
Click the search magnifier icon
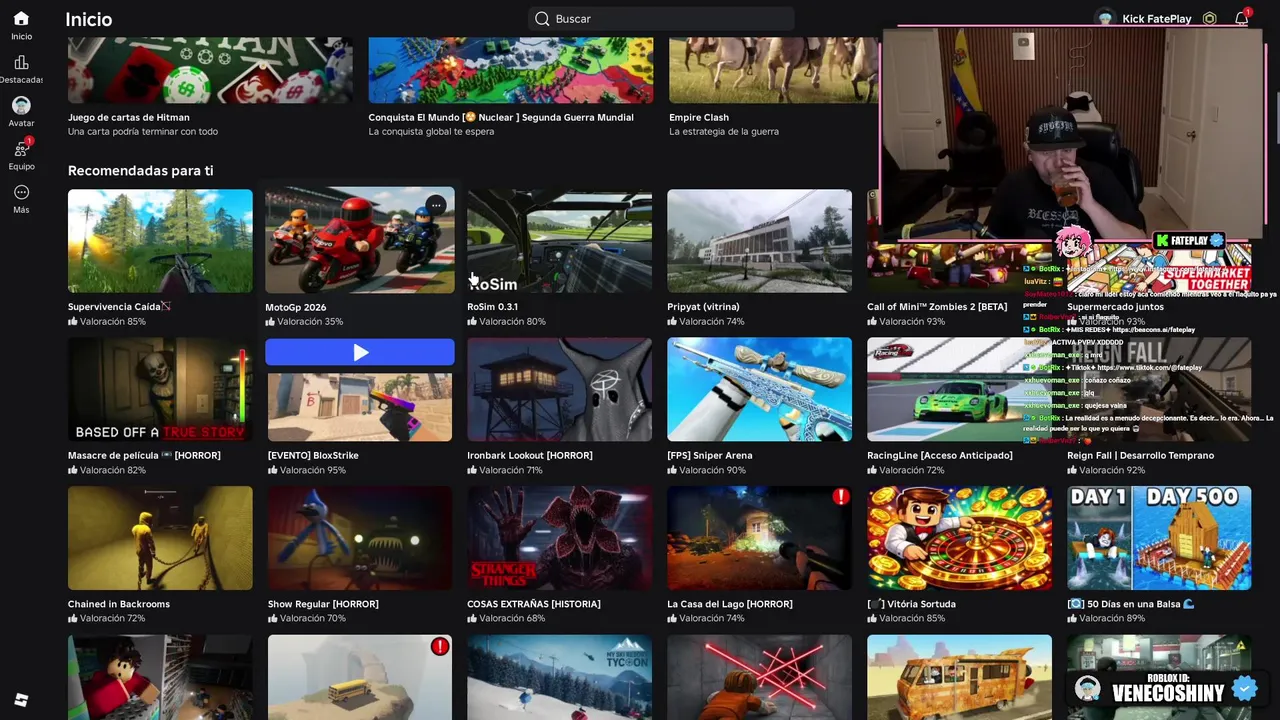542,19
